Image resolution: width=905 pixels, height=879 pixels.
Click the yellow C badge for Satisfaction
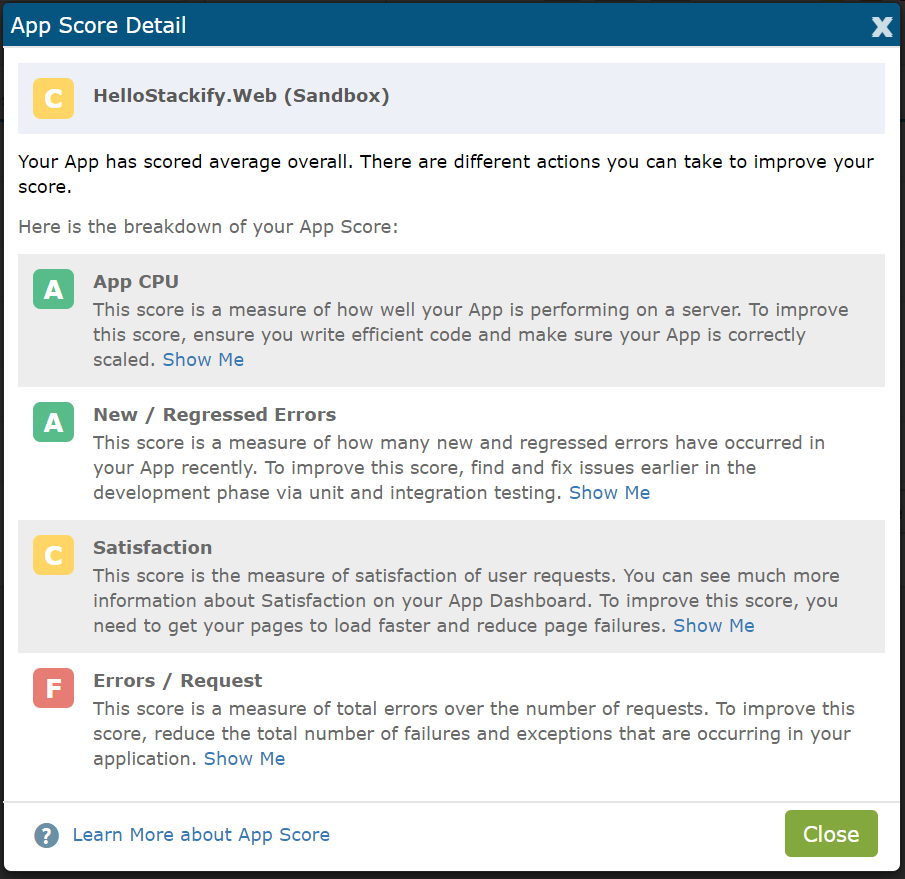53,555
